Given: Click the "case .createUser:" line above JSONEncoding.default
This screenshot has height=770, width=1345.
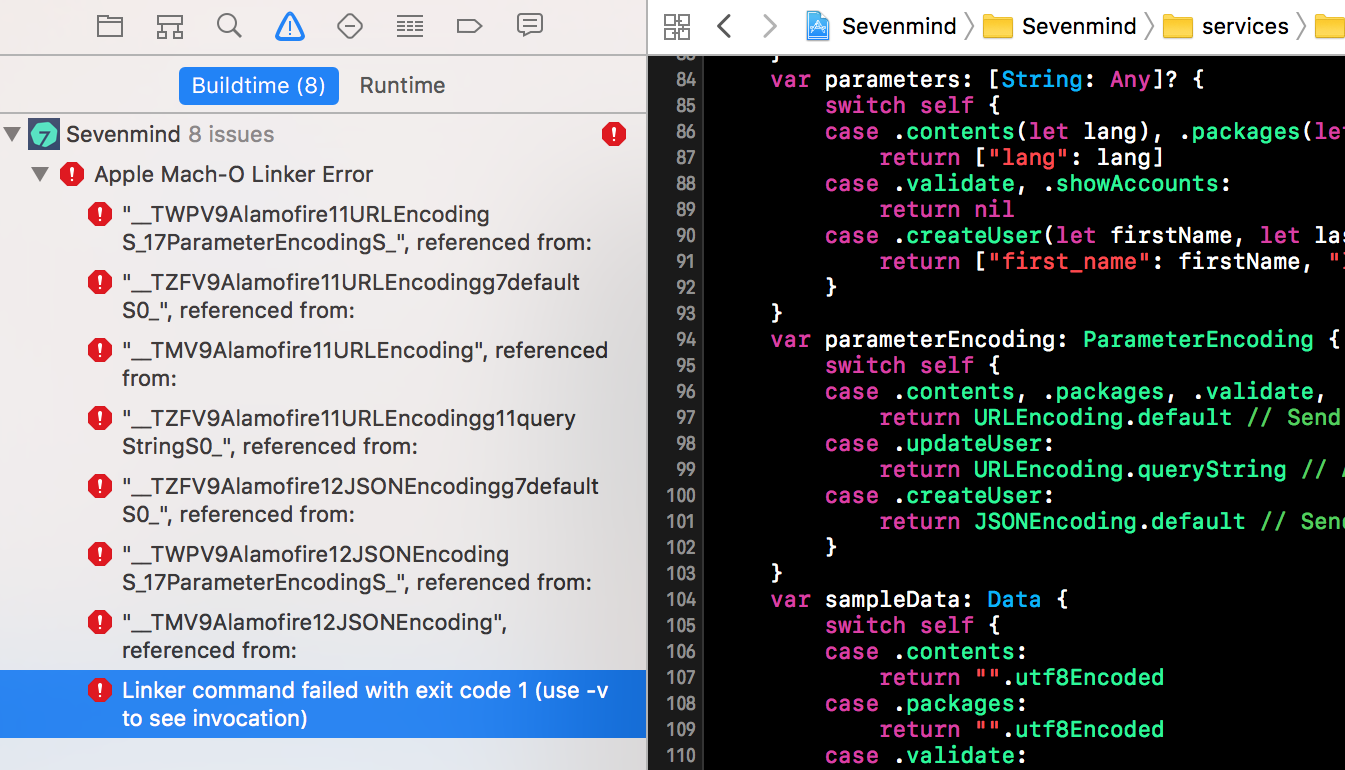Looking at the screenshot, I should click(939, 495).
